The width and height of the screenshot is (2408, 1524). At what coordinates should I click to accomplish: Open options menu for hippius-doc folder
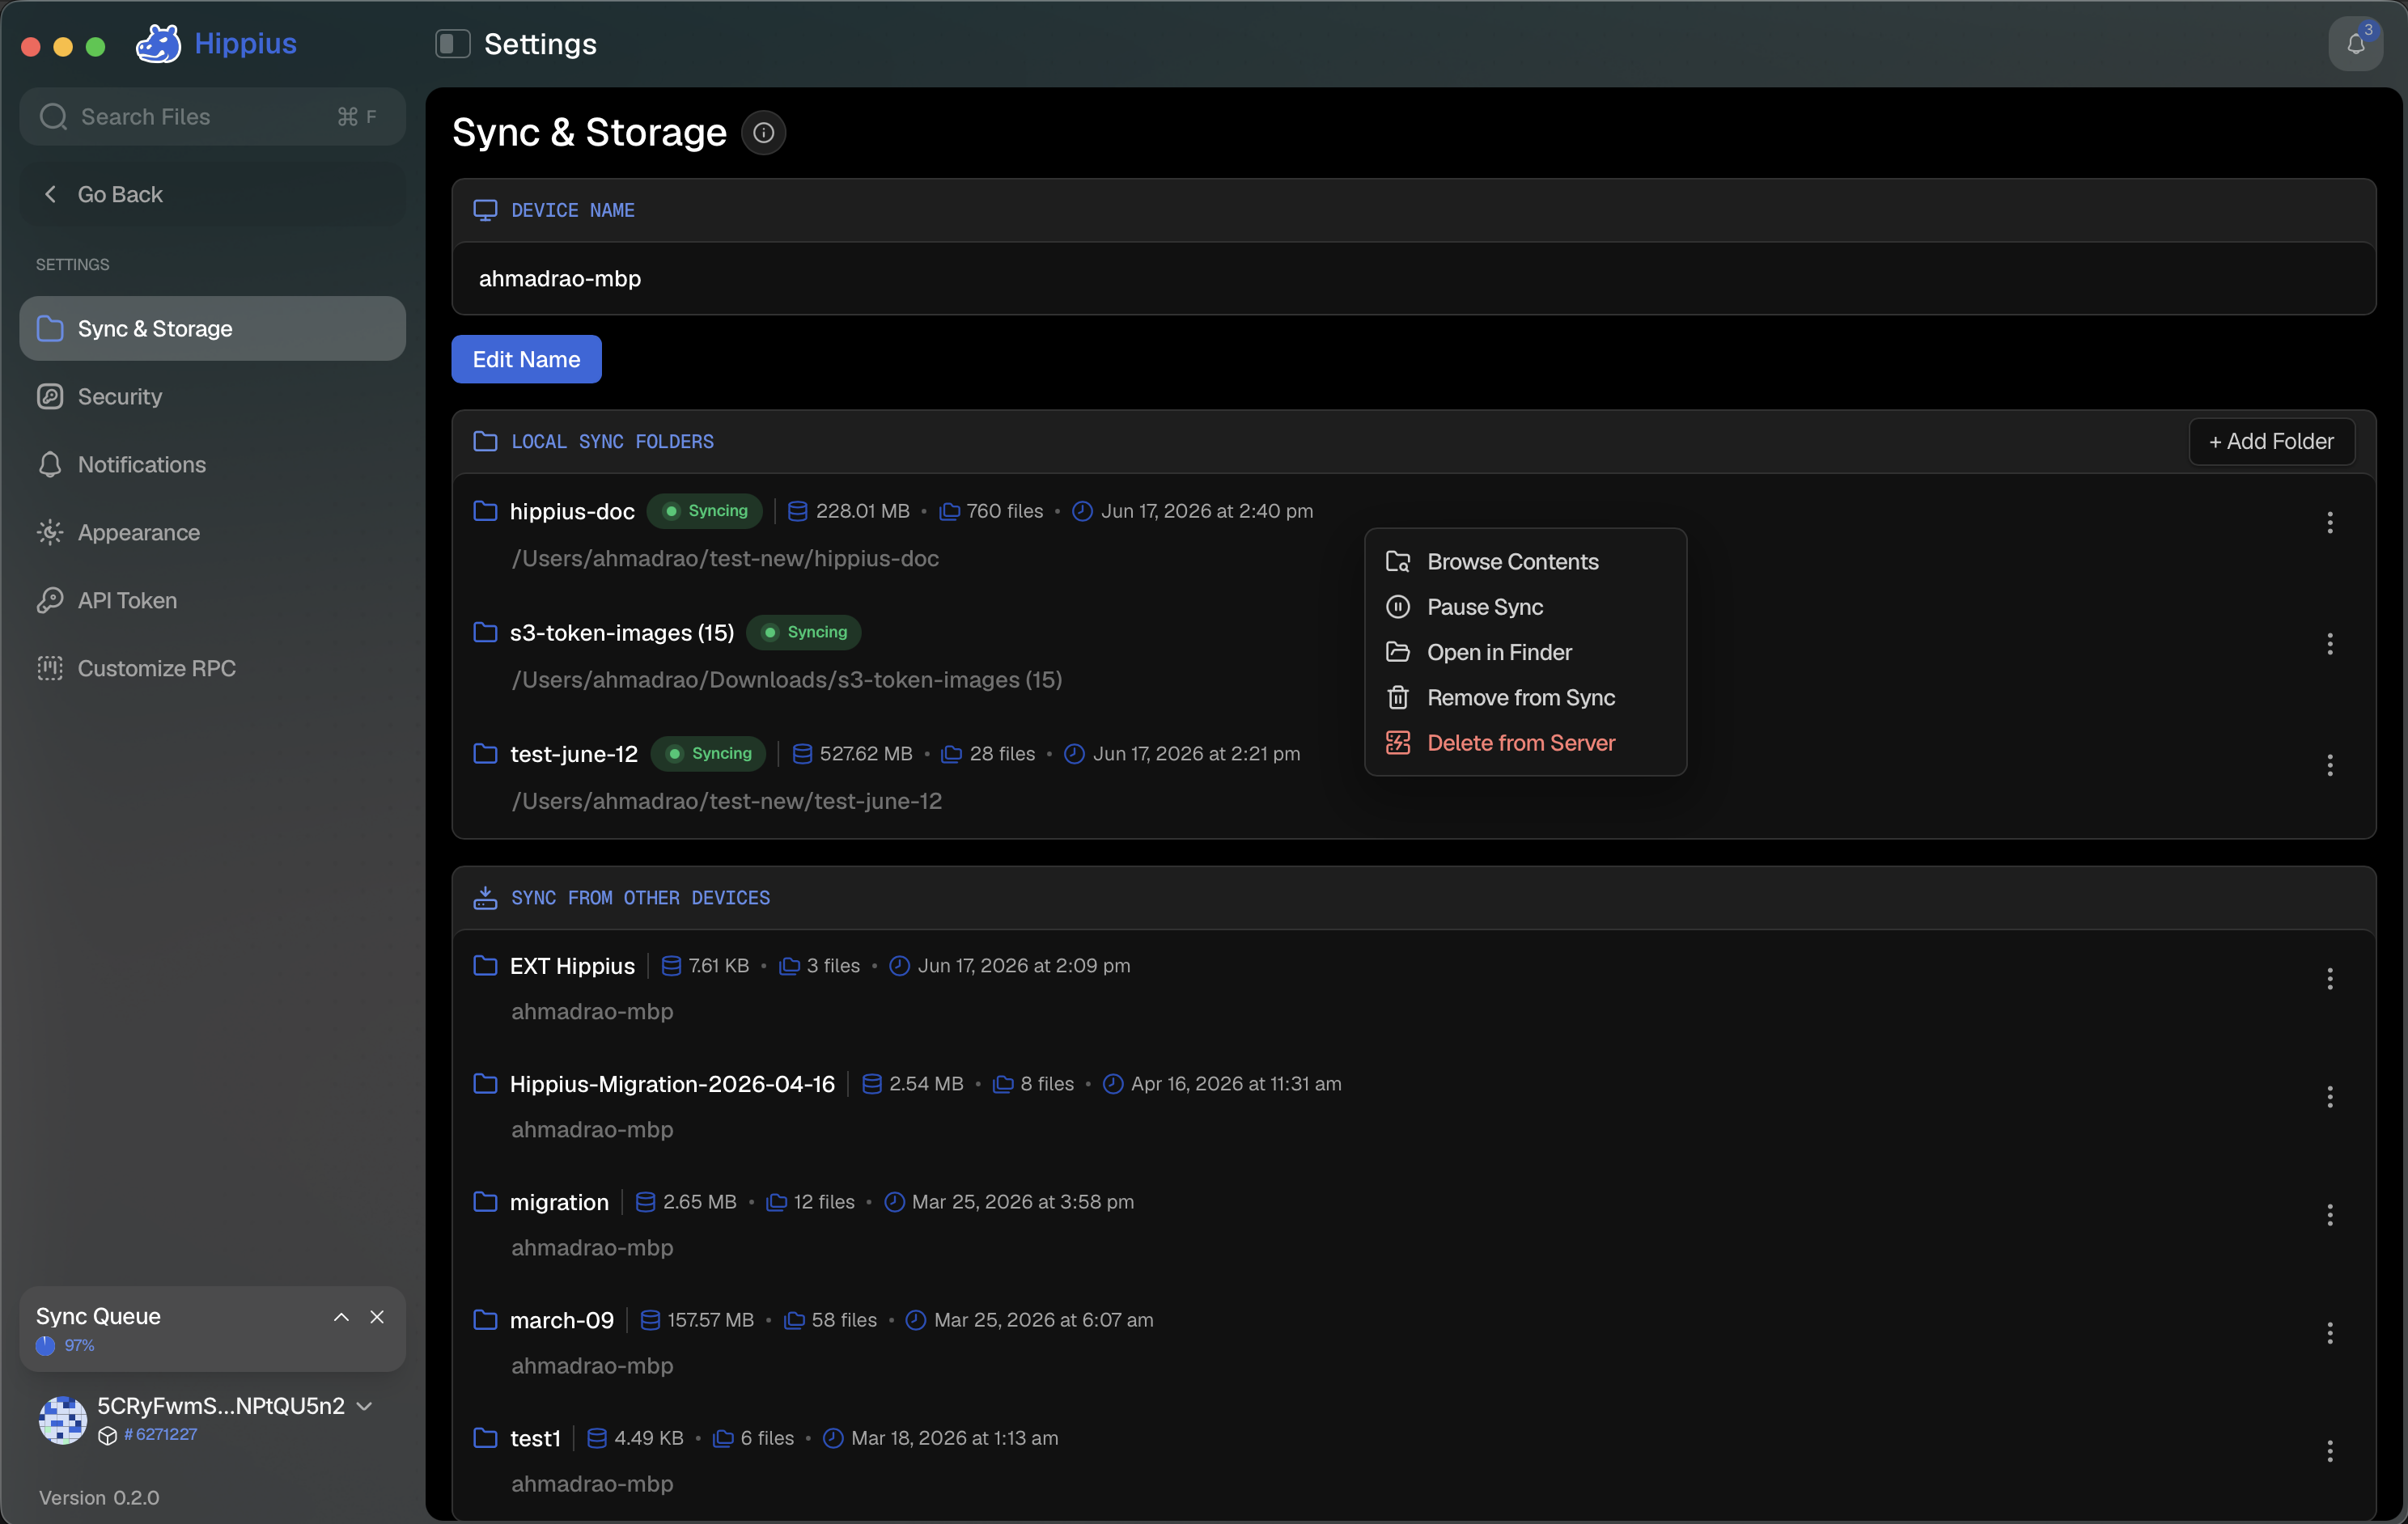pos(2329,523)
